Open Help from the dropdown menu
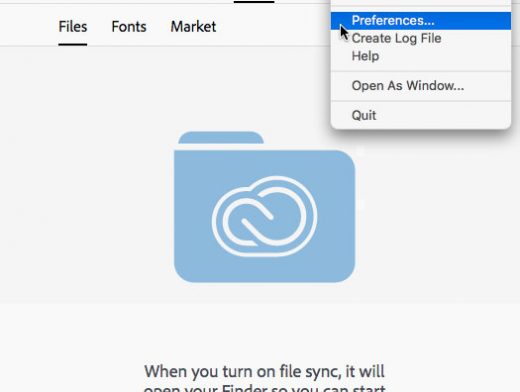520x392 pixels. [x=421, y=56]
